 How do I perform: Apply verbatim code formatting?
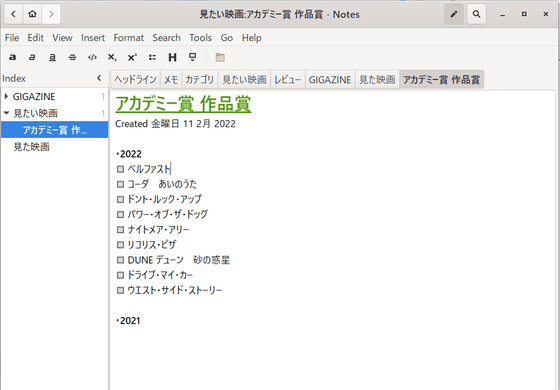point(92,57)
